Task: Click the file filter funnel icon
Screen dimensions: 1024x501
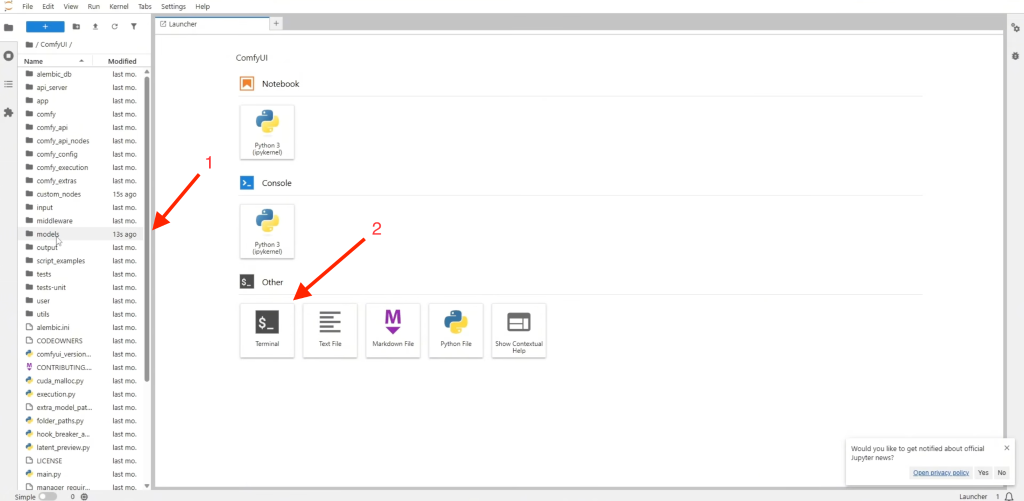Action: pyautogui.click(x=134, y=27)
